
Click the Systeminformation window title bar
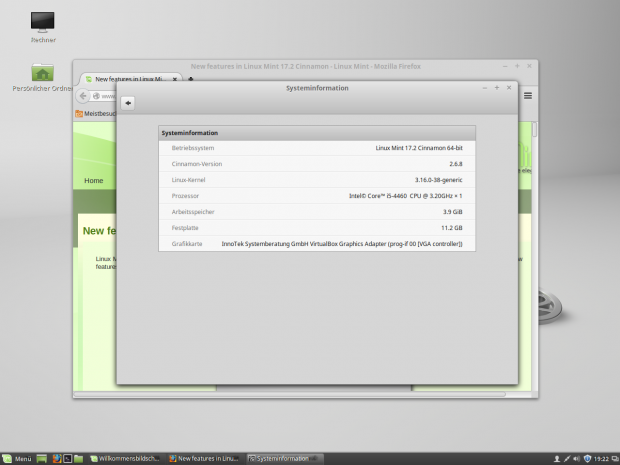(317, 88)
